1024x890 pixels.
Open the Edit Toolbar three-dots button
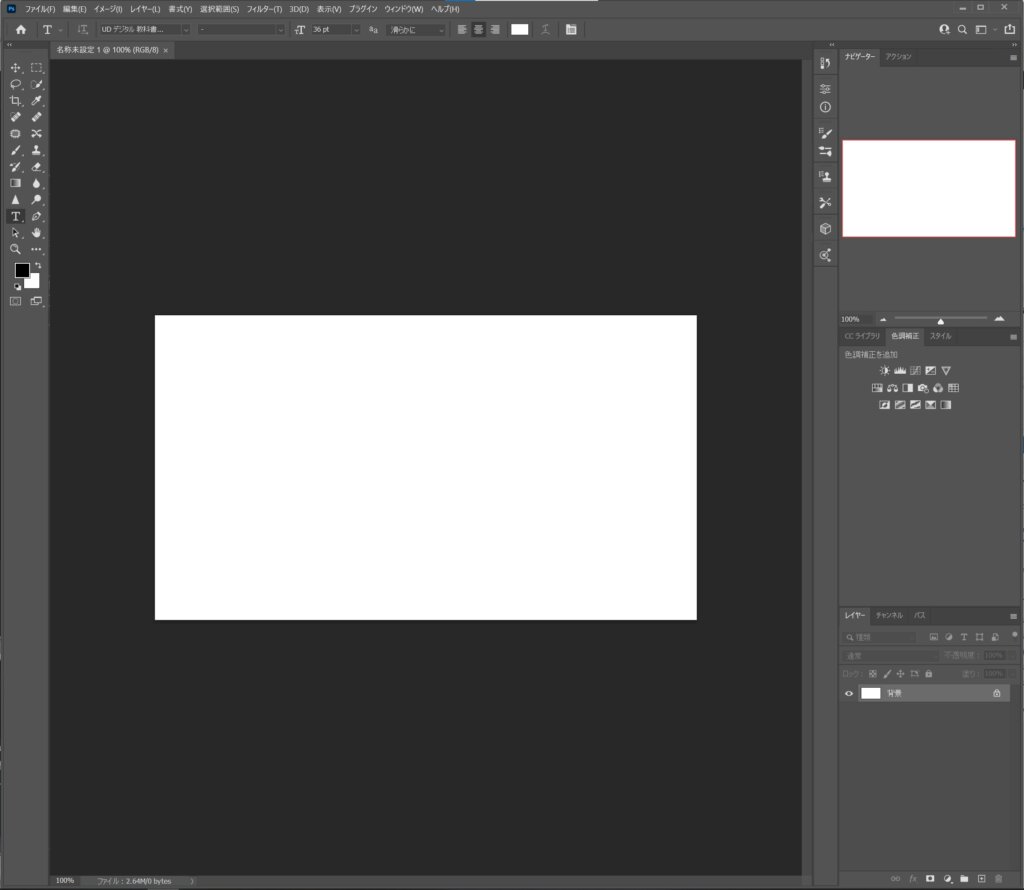(37, 249)
